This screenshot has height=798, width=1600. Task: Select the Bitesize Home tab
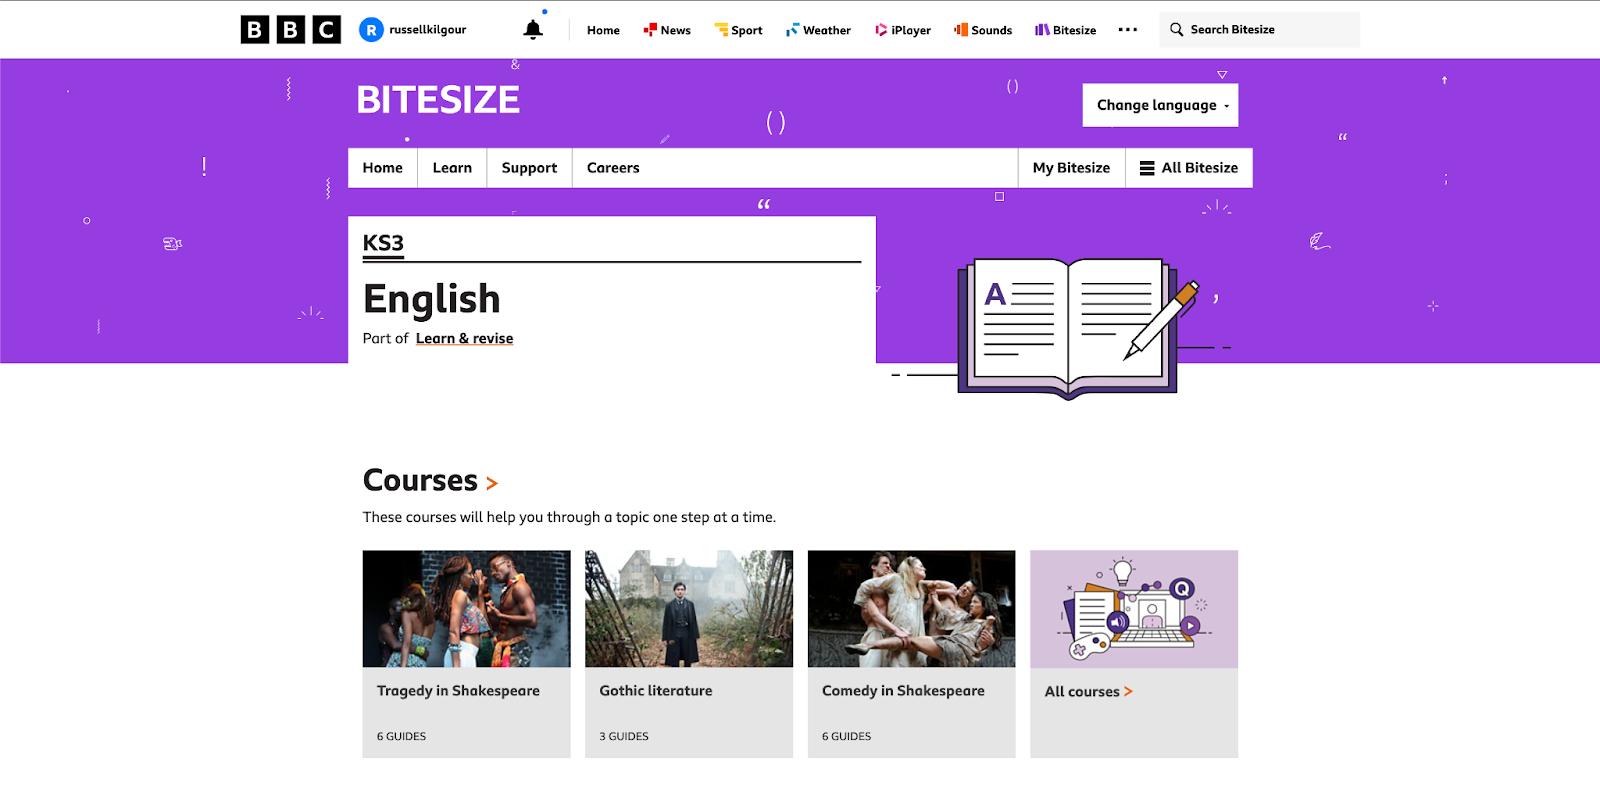point(383,168)
